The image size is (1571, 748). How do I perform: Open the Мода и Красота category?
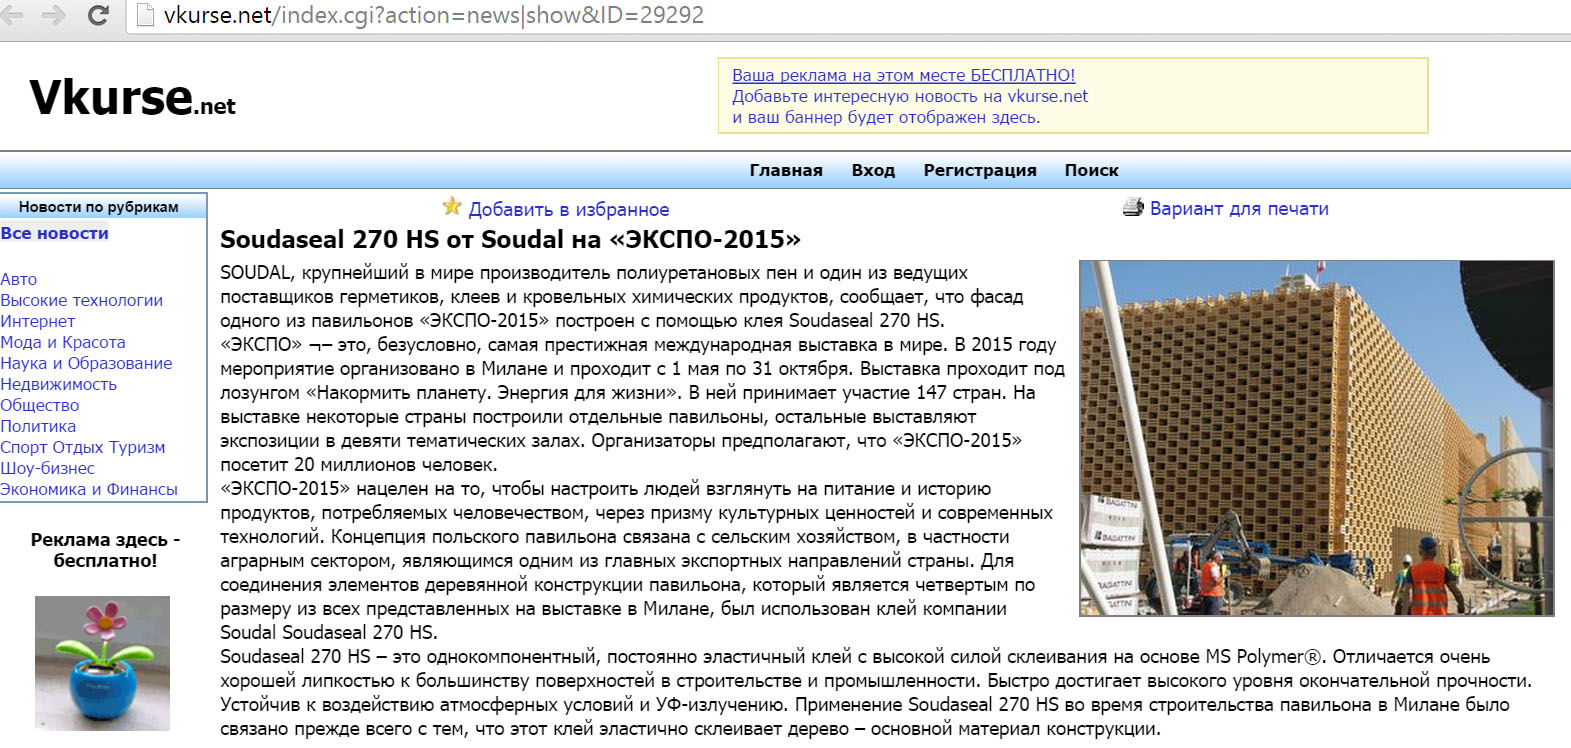[63, 342]
